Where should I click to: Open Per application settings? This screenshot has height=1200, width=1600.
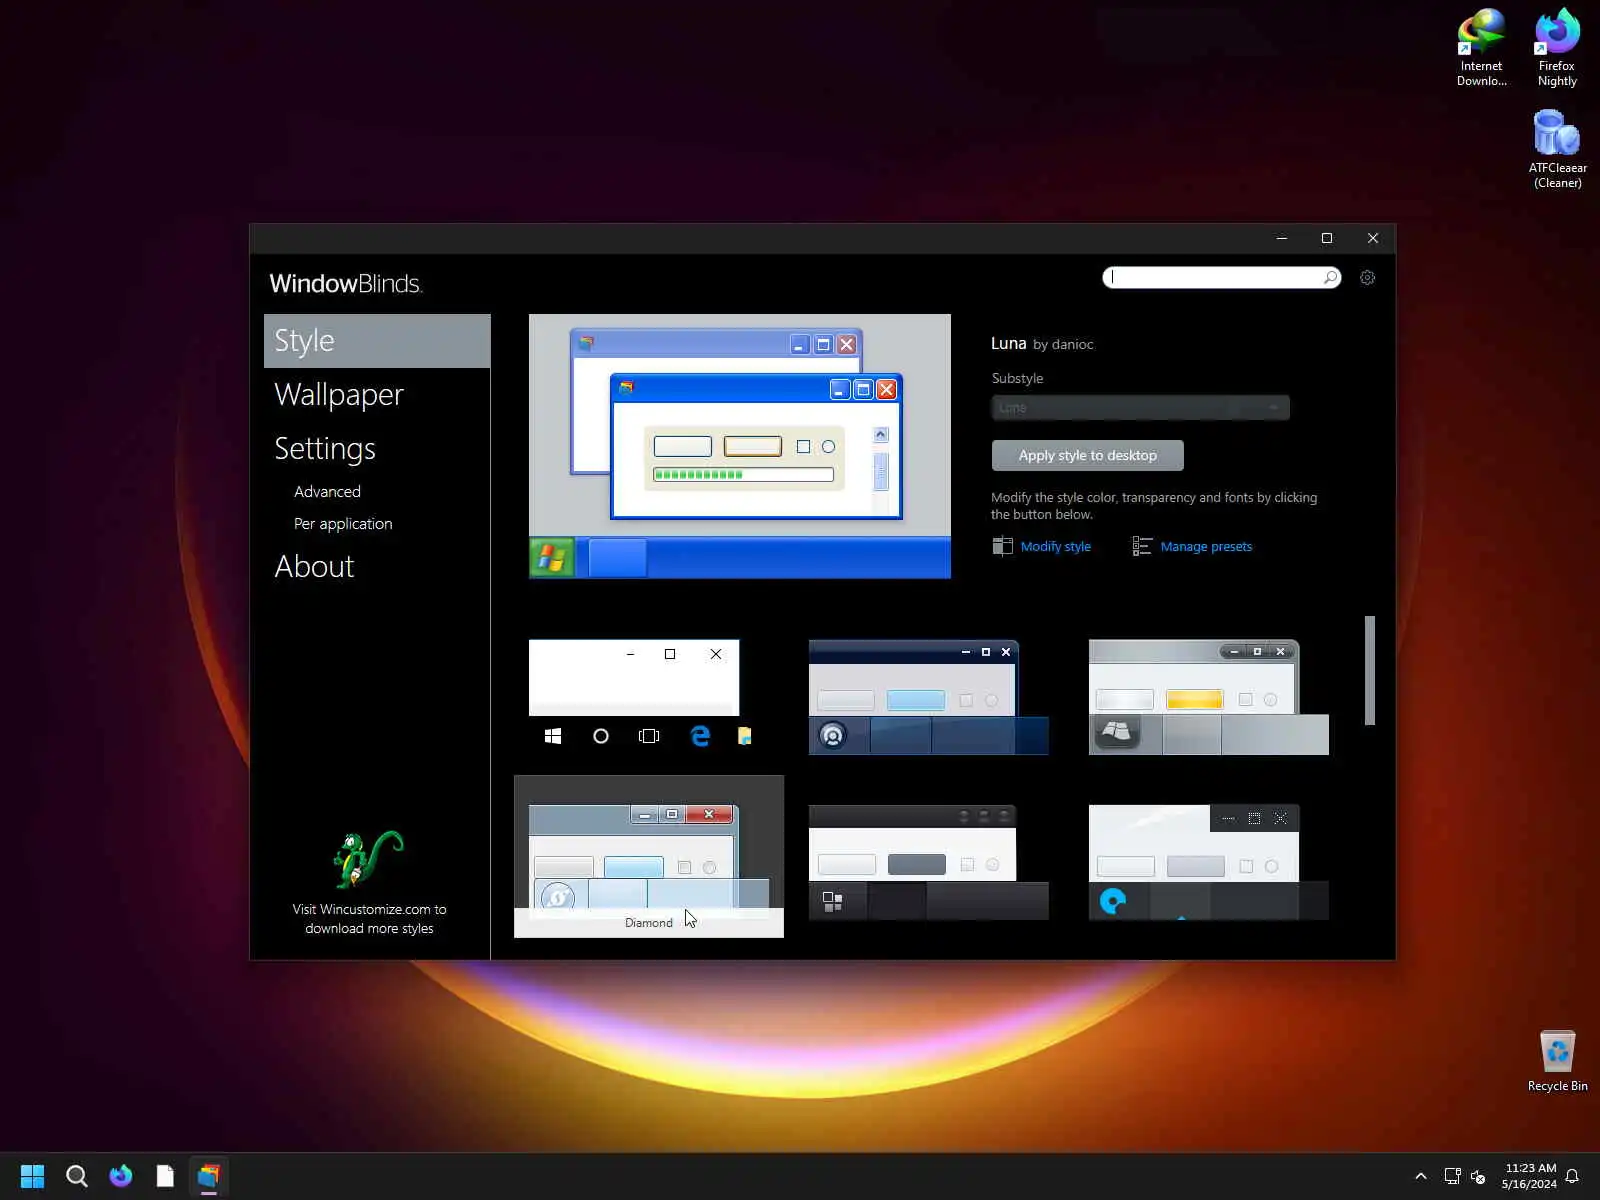(343, 524)
